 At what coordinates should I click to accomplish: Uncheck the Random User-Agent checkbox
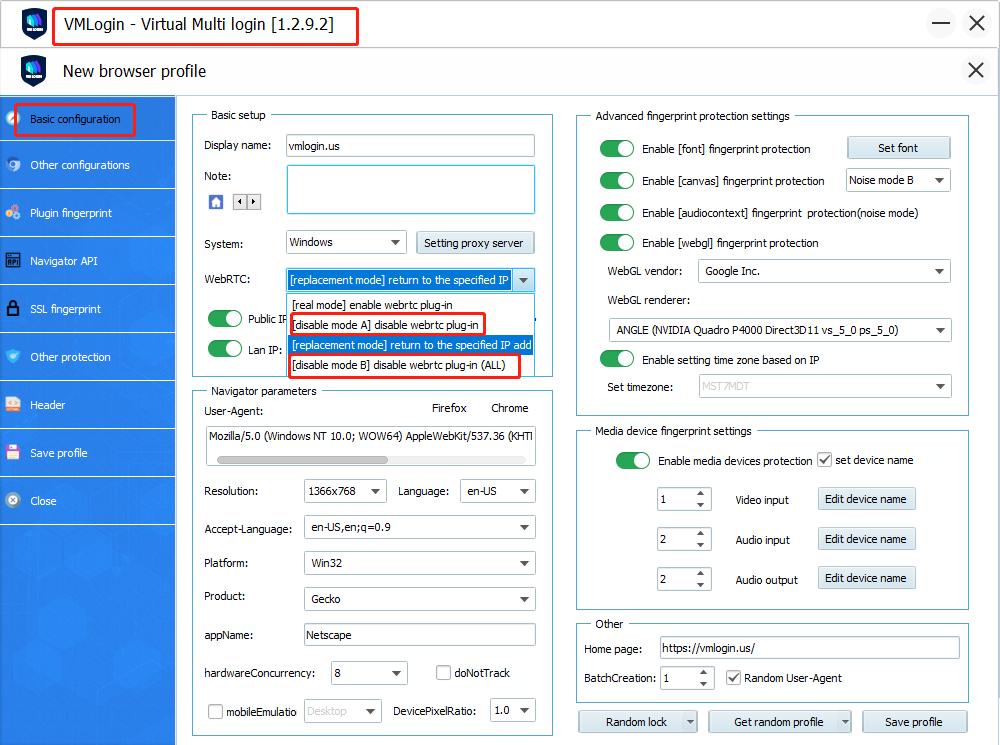pos(733,678)
